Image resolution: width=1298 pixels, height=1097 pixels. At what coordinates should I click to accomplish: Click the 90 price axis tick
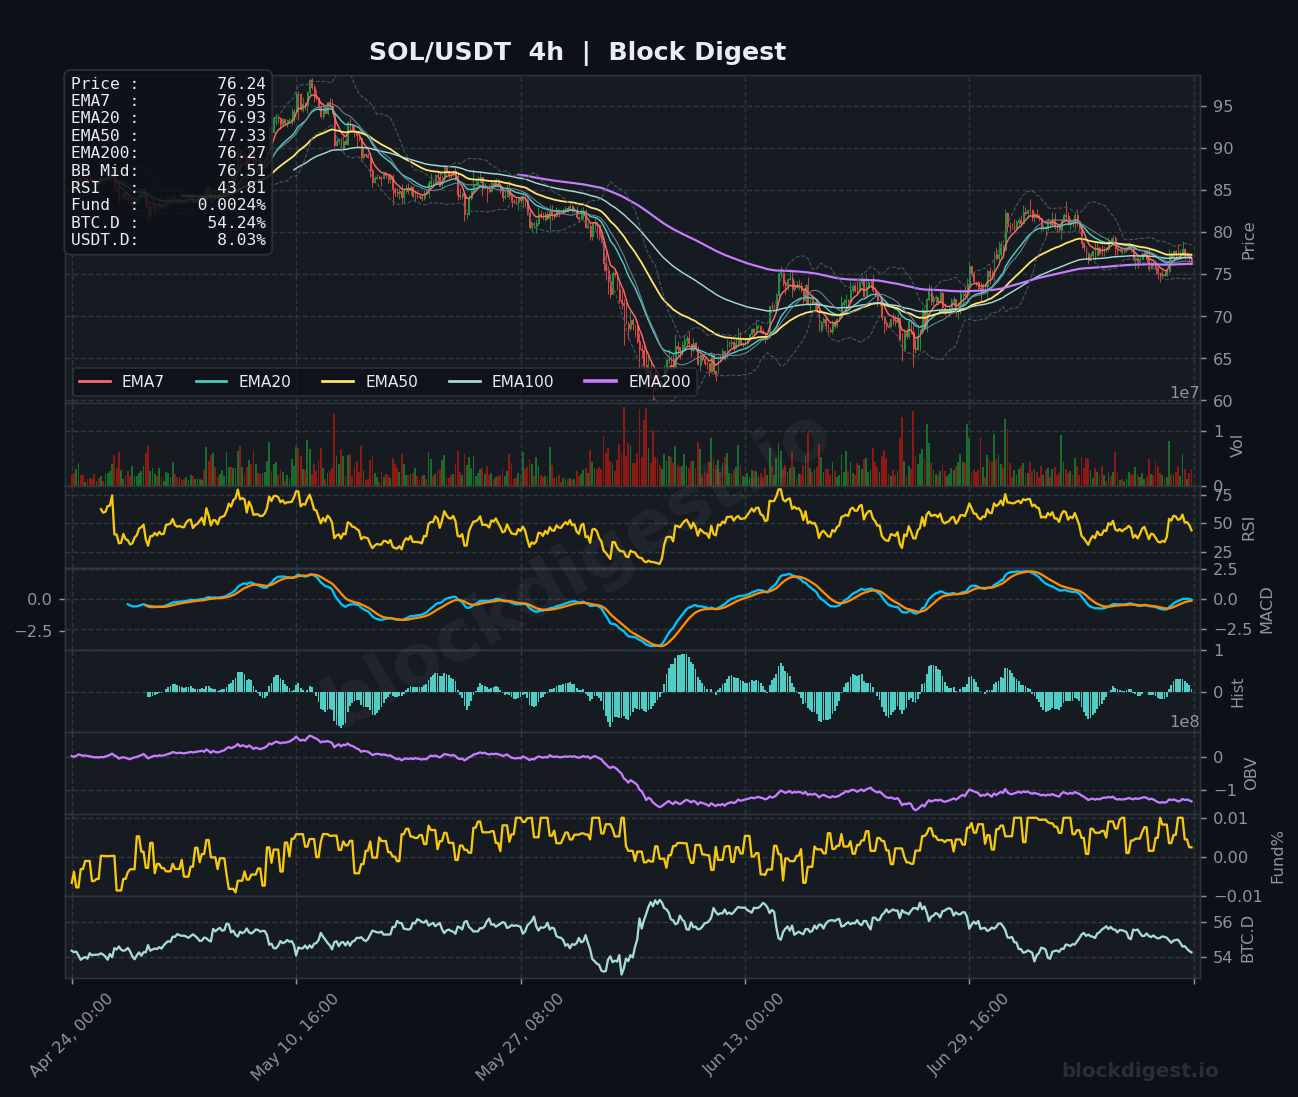(x=1223, y=149)
